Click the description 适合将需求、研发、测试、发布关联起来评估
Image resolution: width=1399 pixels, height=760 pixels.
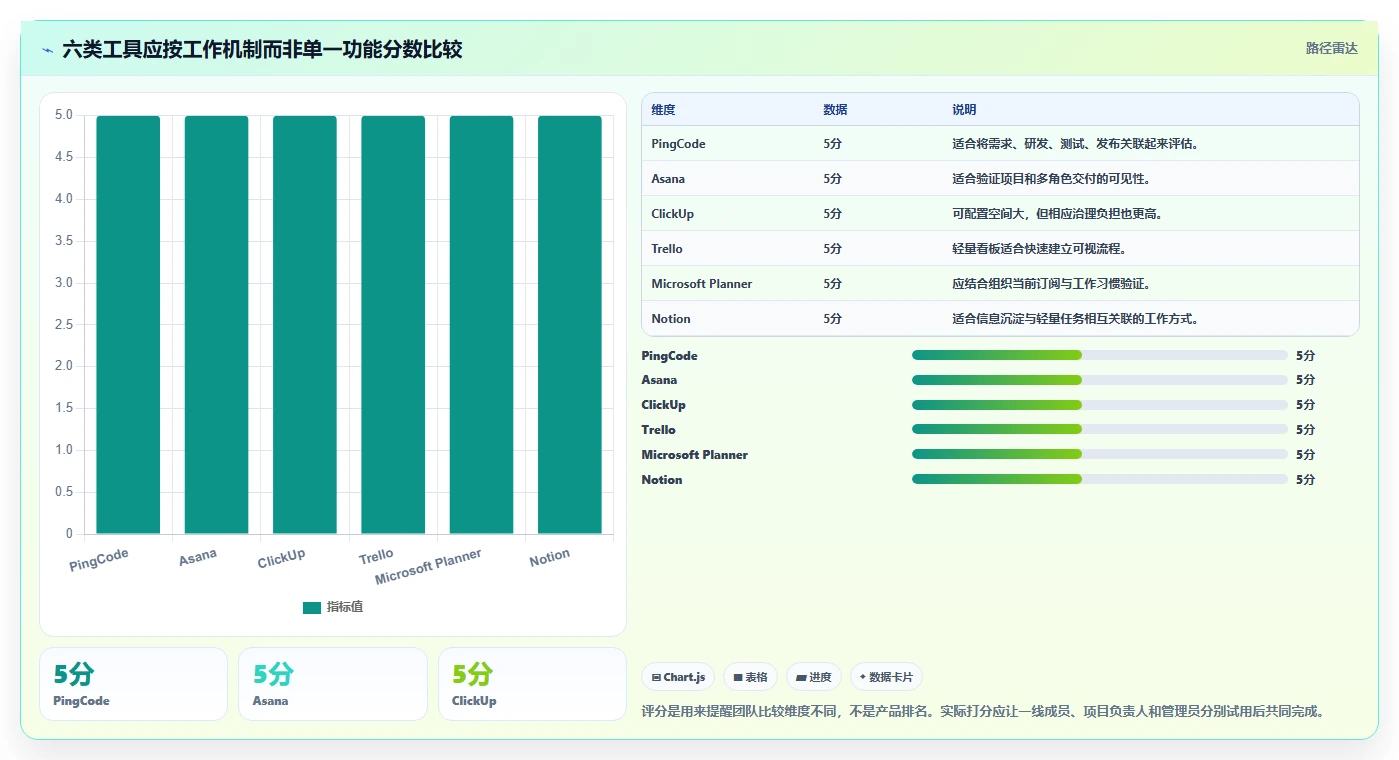point(1075,144)
